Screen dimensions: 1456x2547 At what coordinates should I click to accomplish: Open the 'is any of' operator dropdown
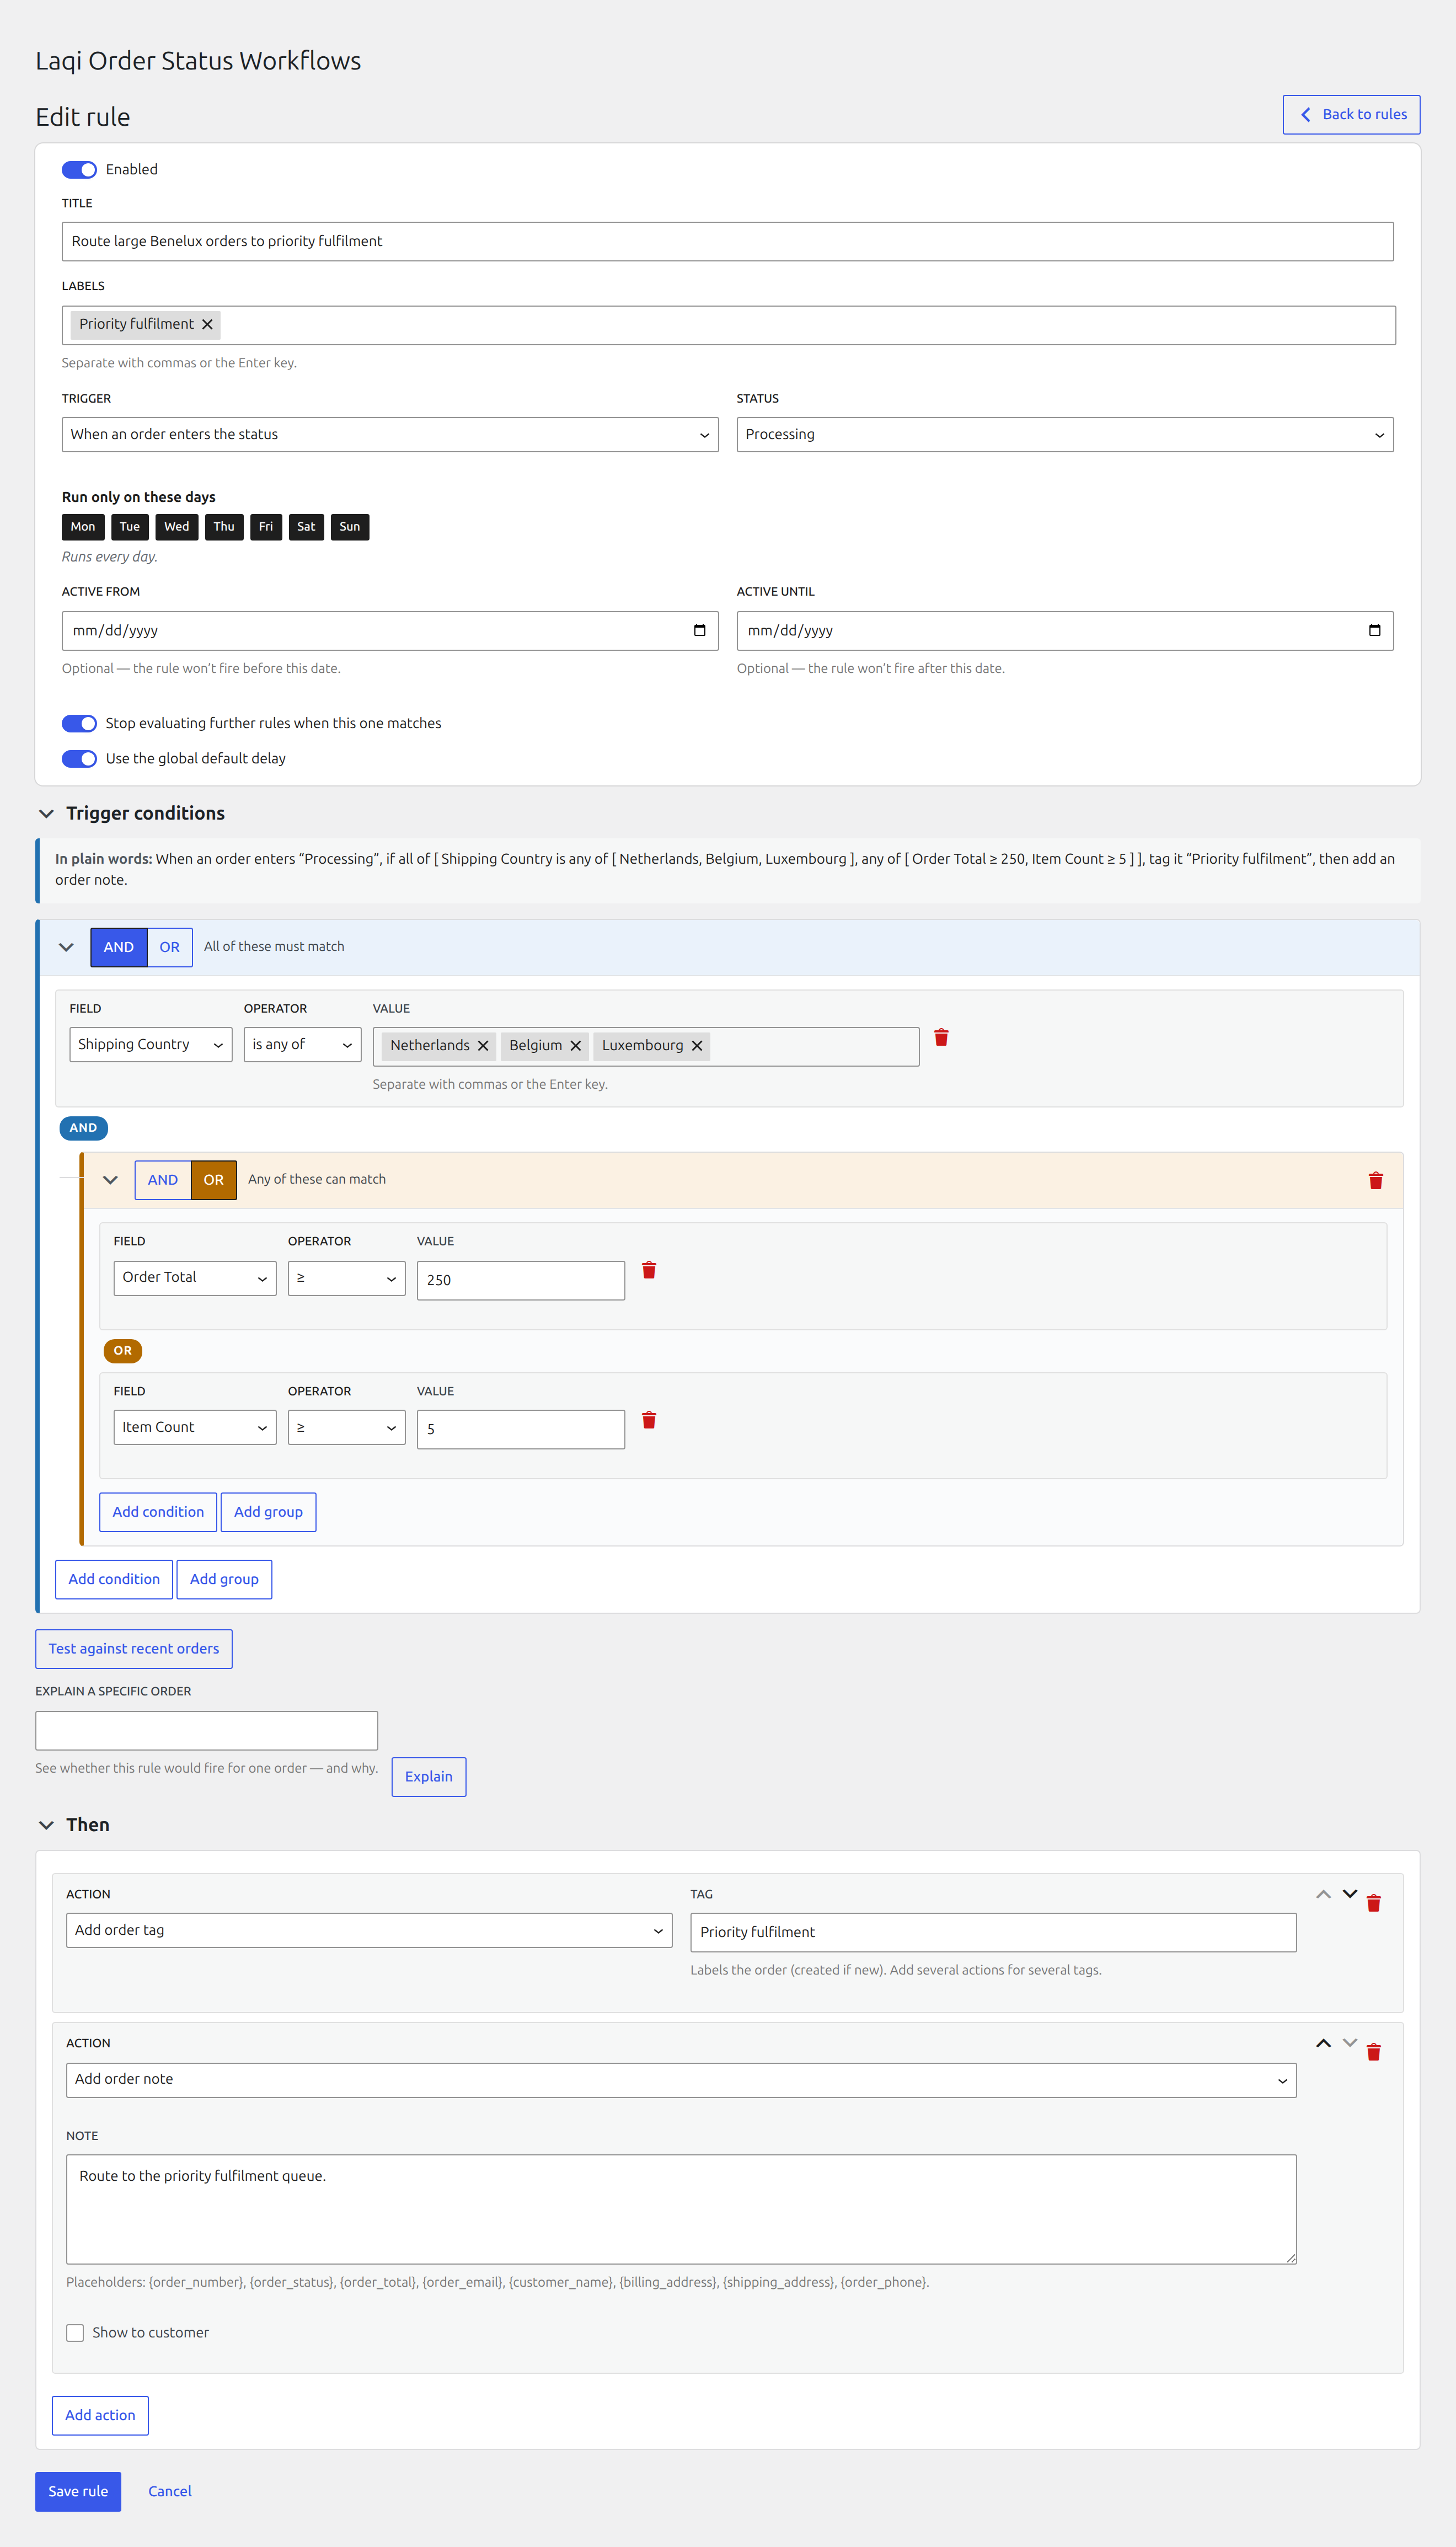point(303,1045)
